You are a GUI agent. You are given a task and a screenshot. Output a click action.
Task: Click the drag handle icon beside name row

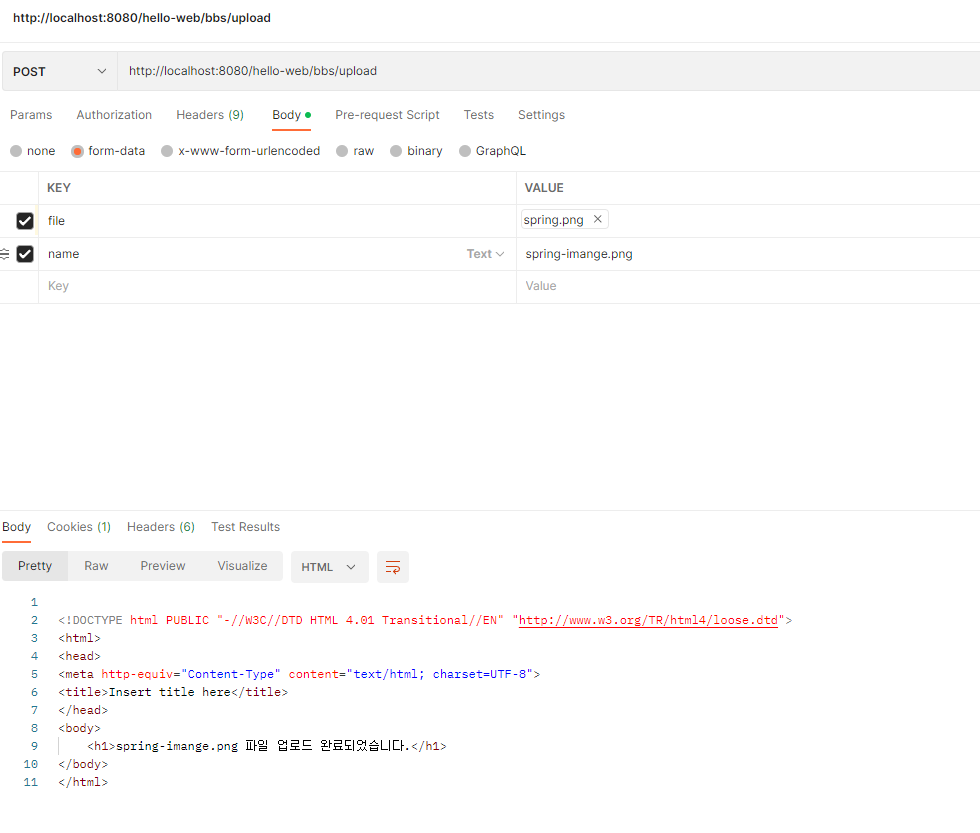(4, 254)
